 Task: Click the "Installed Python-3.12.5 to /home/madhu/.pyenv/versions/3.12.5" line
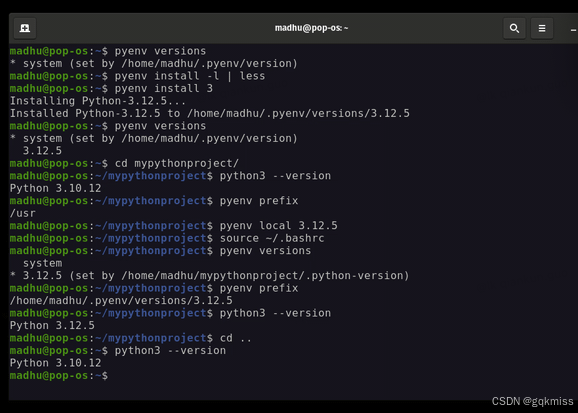coord(209,113)
